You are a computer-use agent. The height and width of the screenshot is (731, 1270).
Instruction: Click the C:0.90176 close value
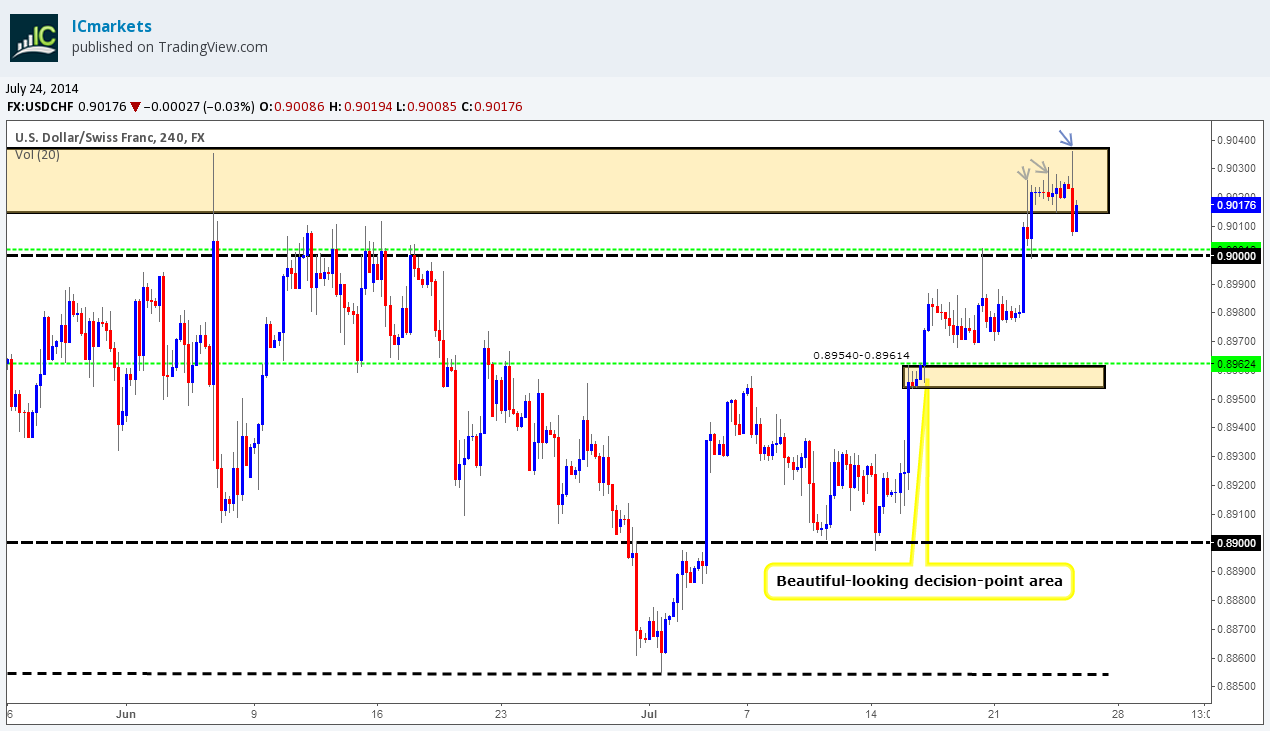click(x=490, y=106)
